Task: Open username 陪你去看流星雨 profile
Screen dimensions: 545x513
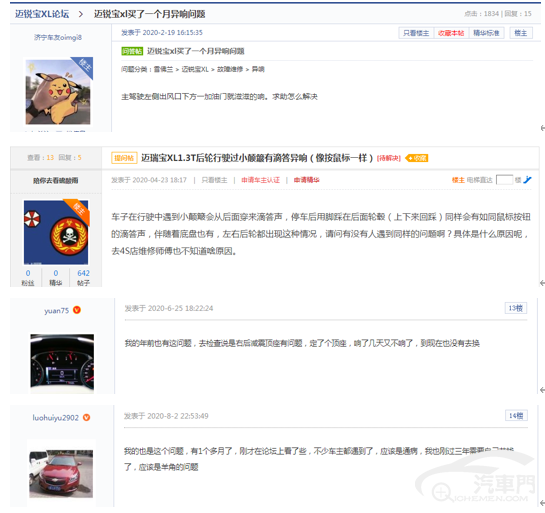Action: pos(56,180)
